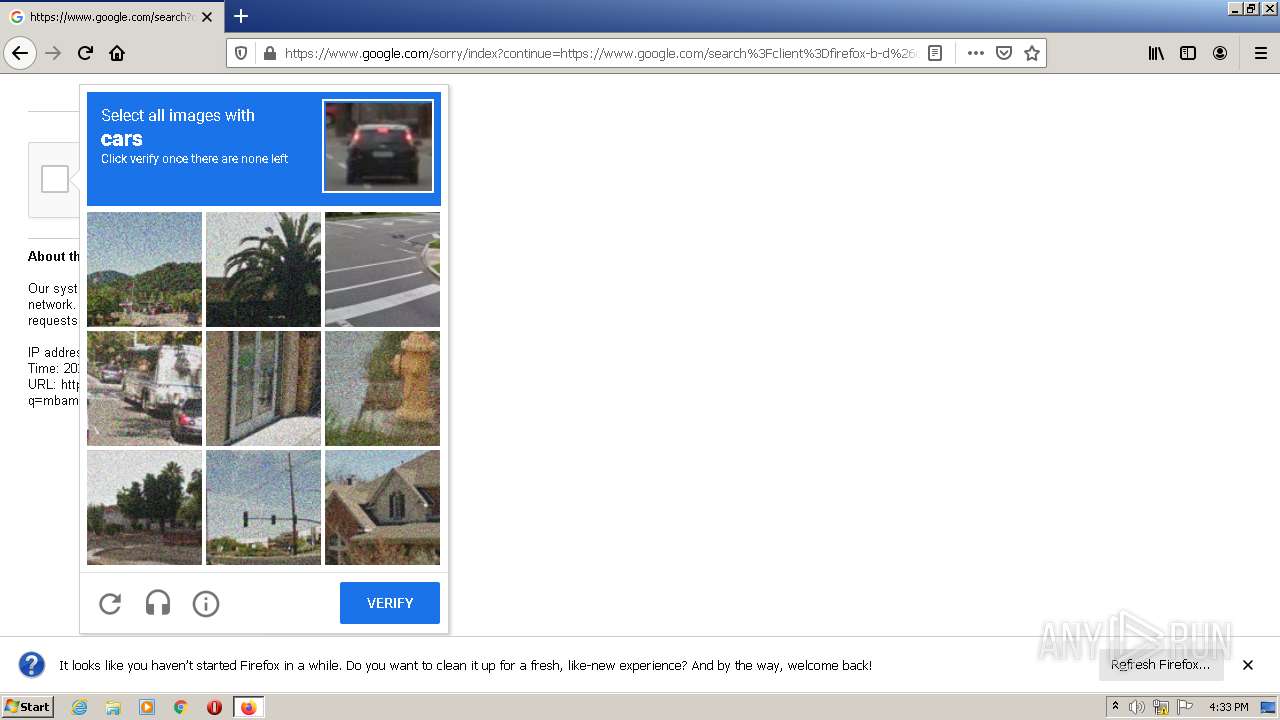Image resolution: width=1280 pixels, height=720 pixels.
Task: Launch Google Chrome from taskbar
Action: [181, 707]
